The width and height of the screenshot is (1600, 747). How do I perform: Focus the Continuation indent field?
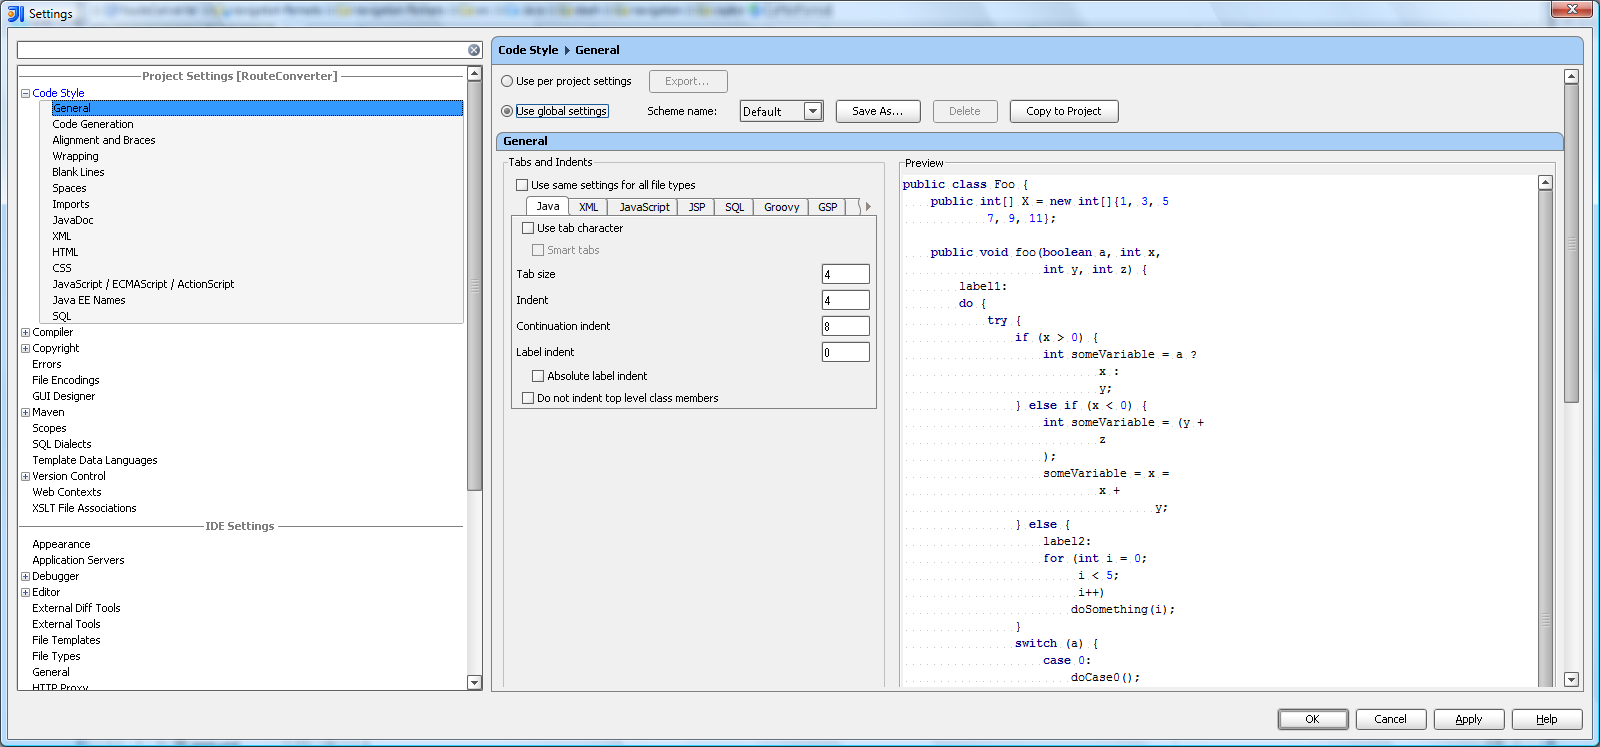tap(845, 326)
